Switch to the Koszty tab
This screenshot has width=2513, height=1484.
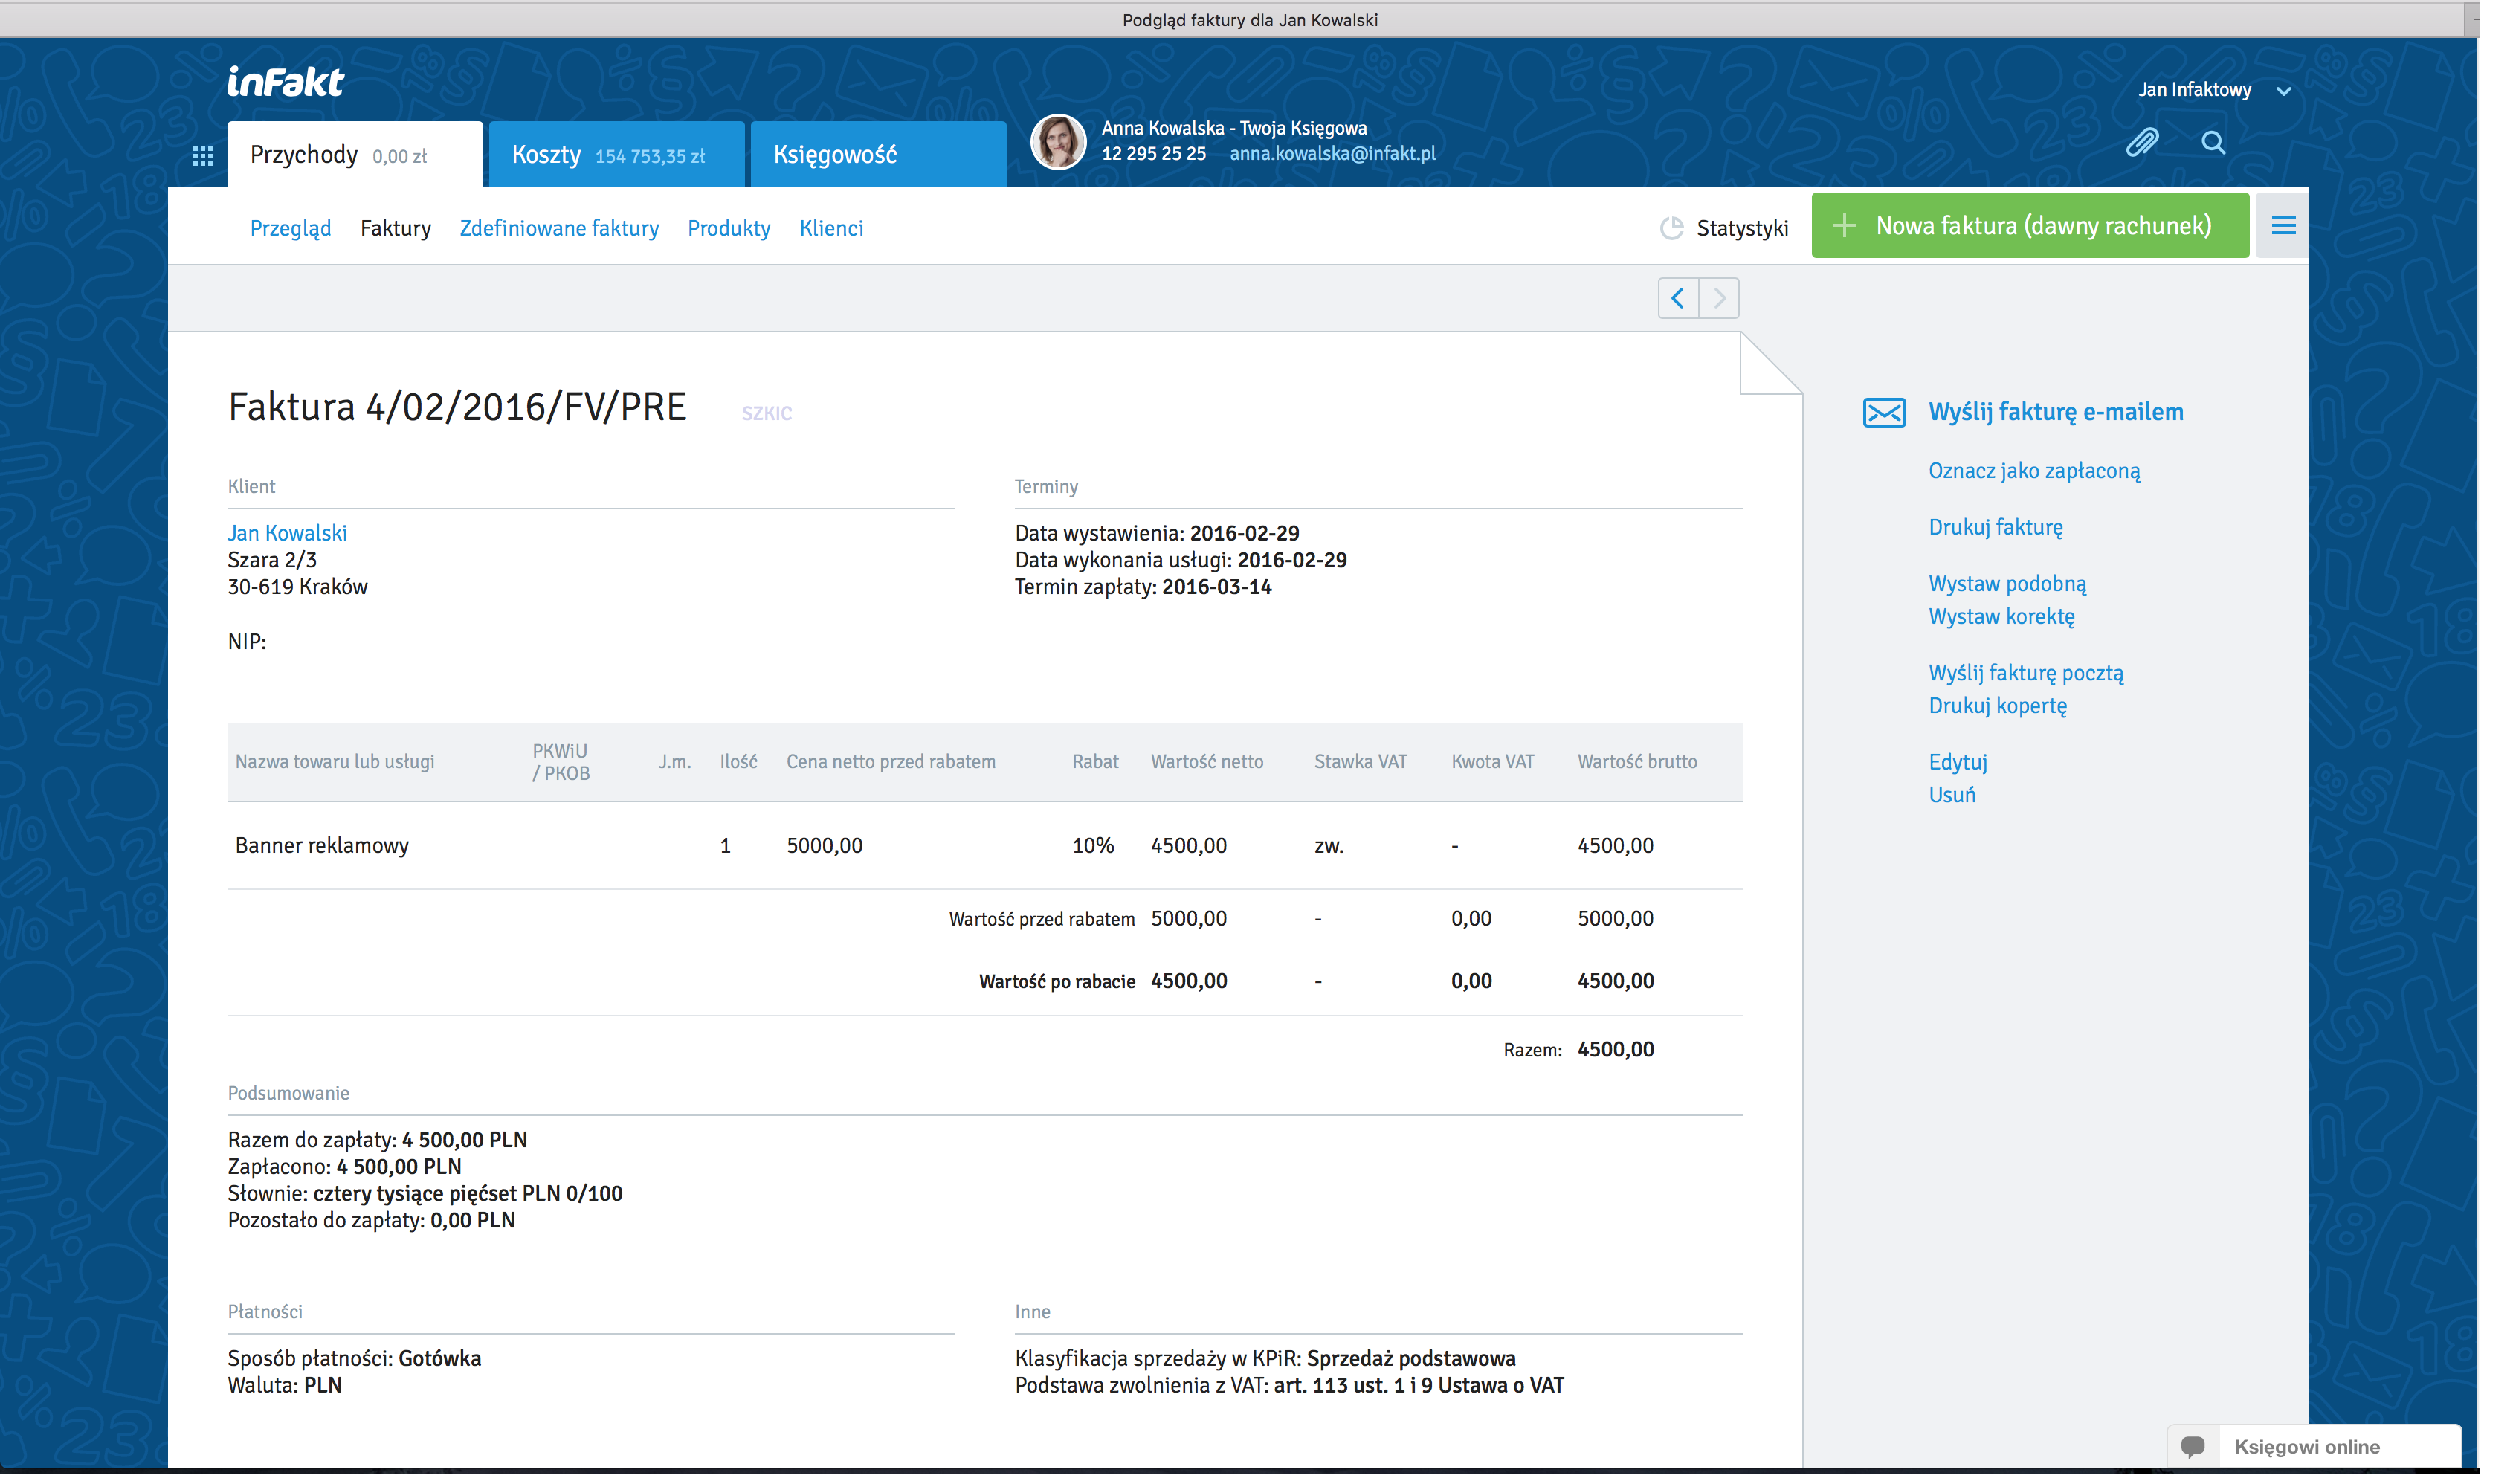616,155
